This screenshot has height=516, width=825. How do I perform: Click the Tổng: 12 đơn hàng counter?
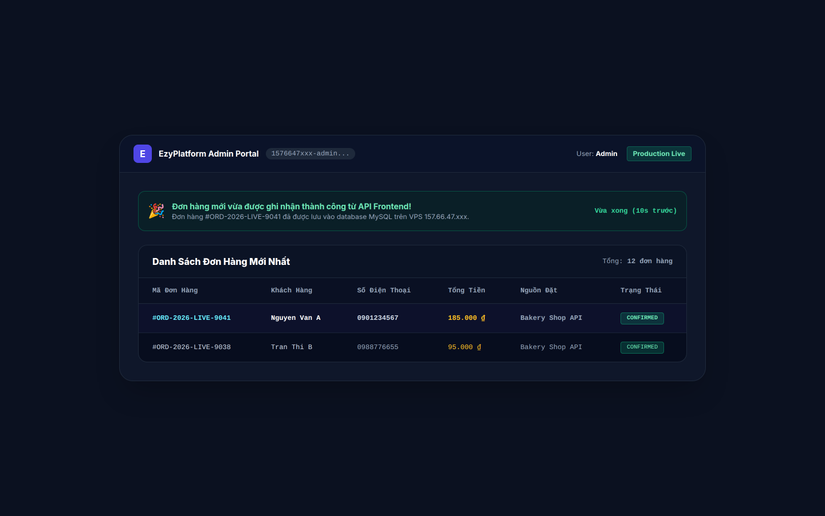coord(637,261)
